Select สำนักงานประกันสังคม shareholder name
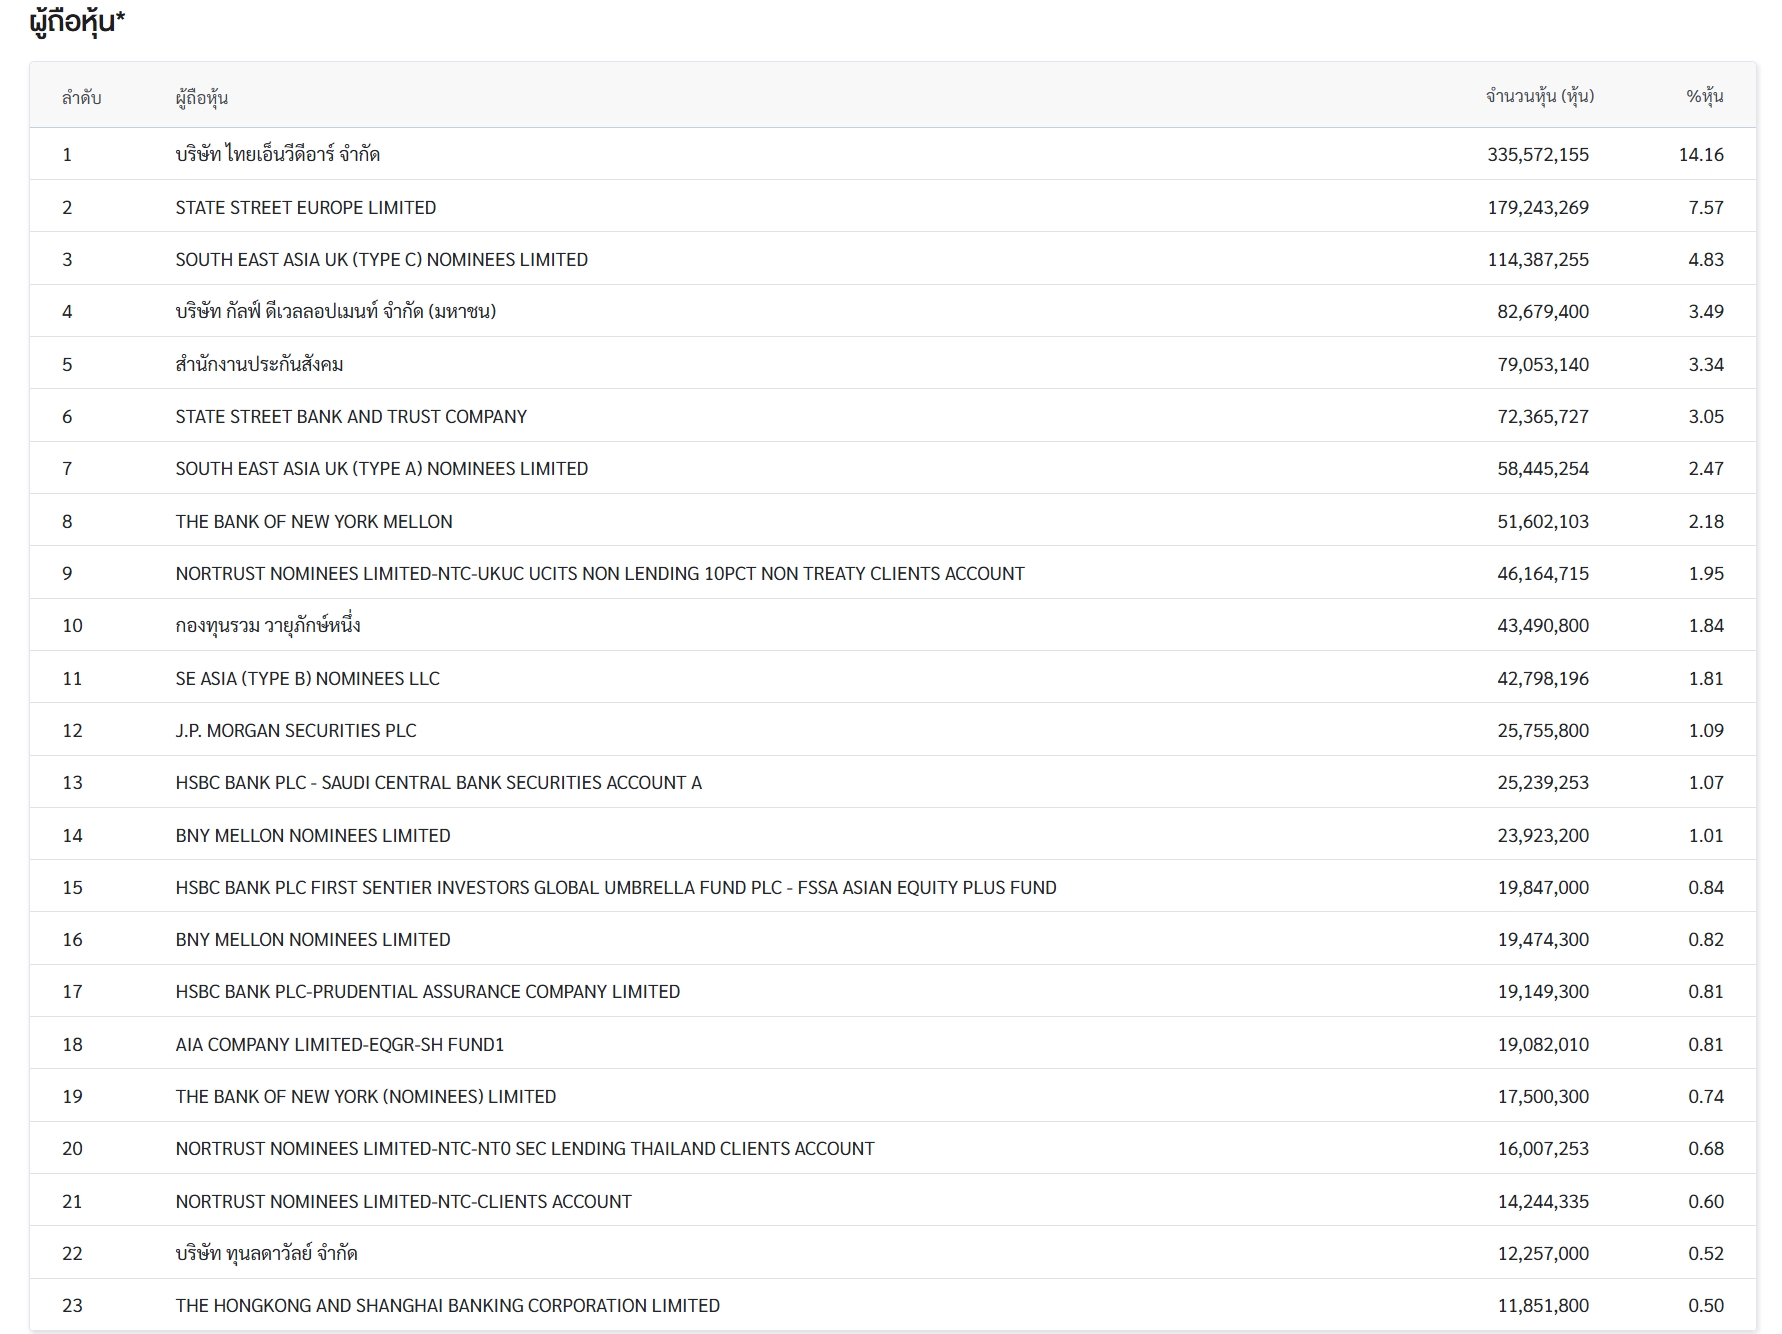This screenshot has height=1334, width=1782. [260, 364]
